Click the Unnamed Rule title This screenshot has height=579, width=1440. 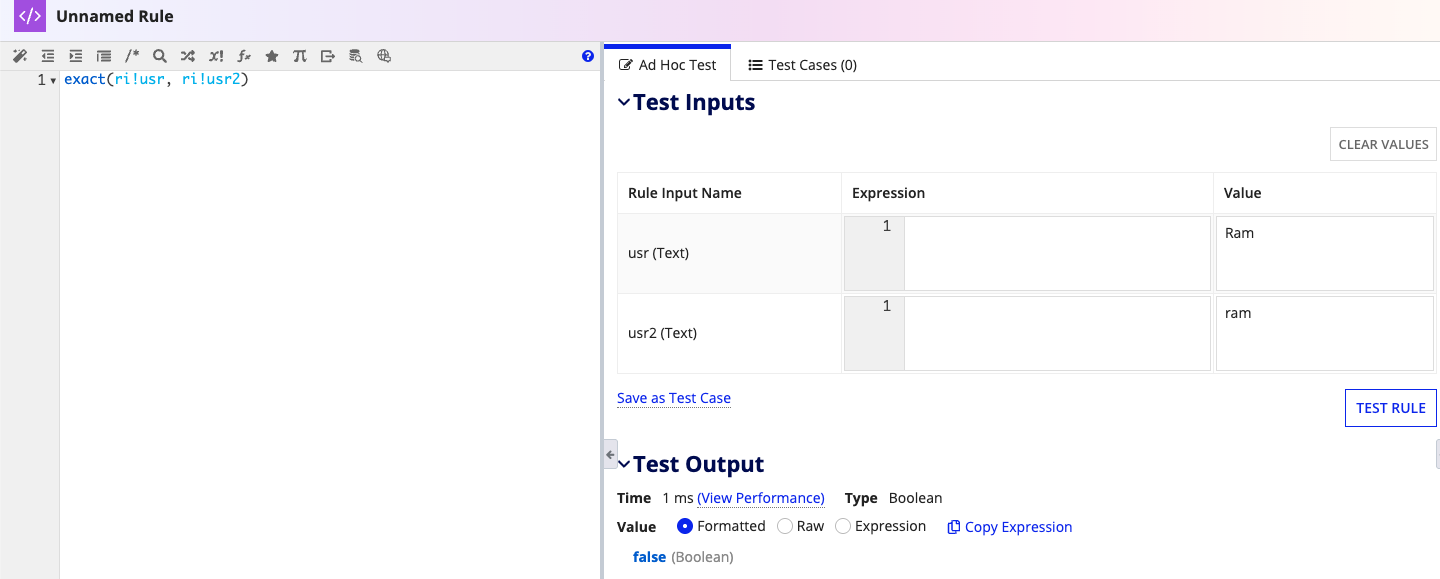click(115, 17)
